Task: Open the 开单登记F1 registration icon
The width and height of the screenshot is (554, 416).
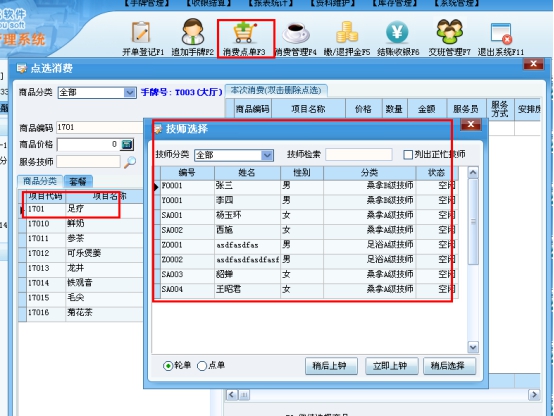Action: coord(142,33)
